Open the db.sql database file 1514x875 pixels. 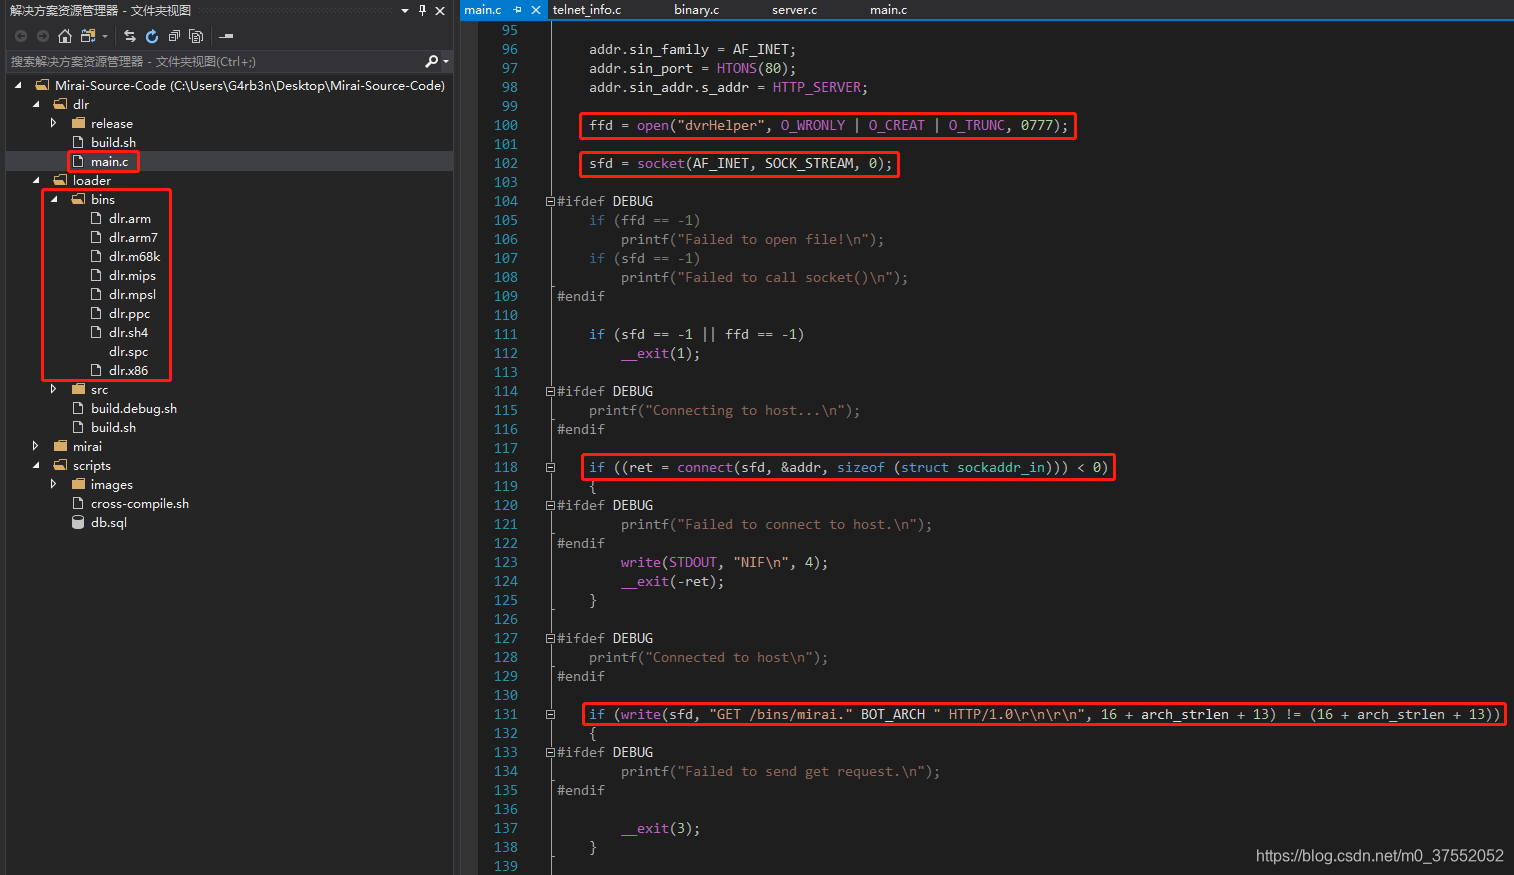pyautogui.click(x=109, y=523)
